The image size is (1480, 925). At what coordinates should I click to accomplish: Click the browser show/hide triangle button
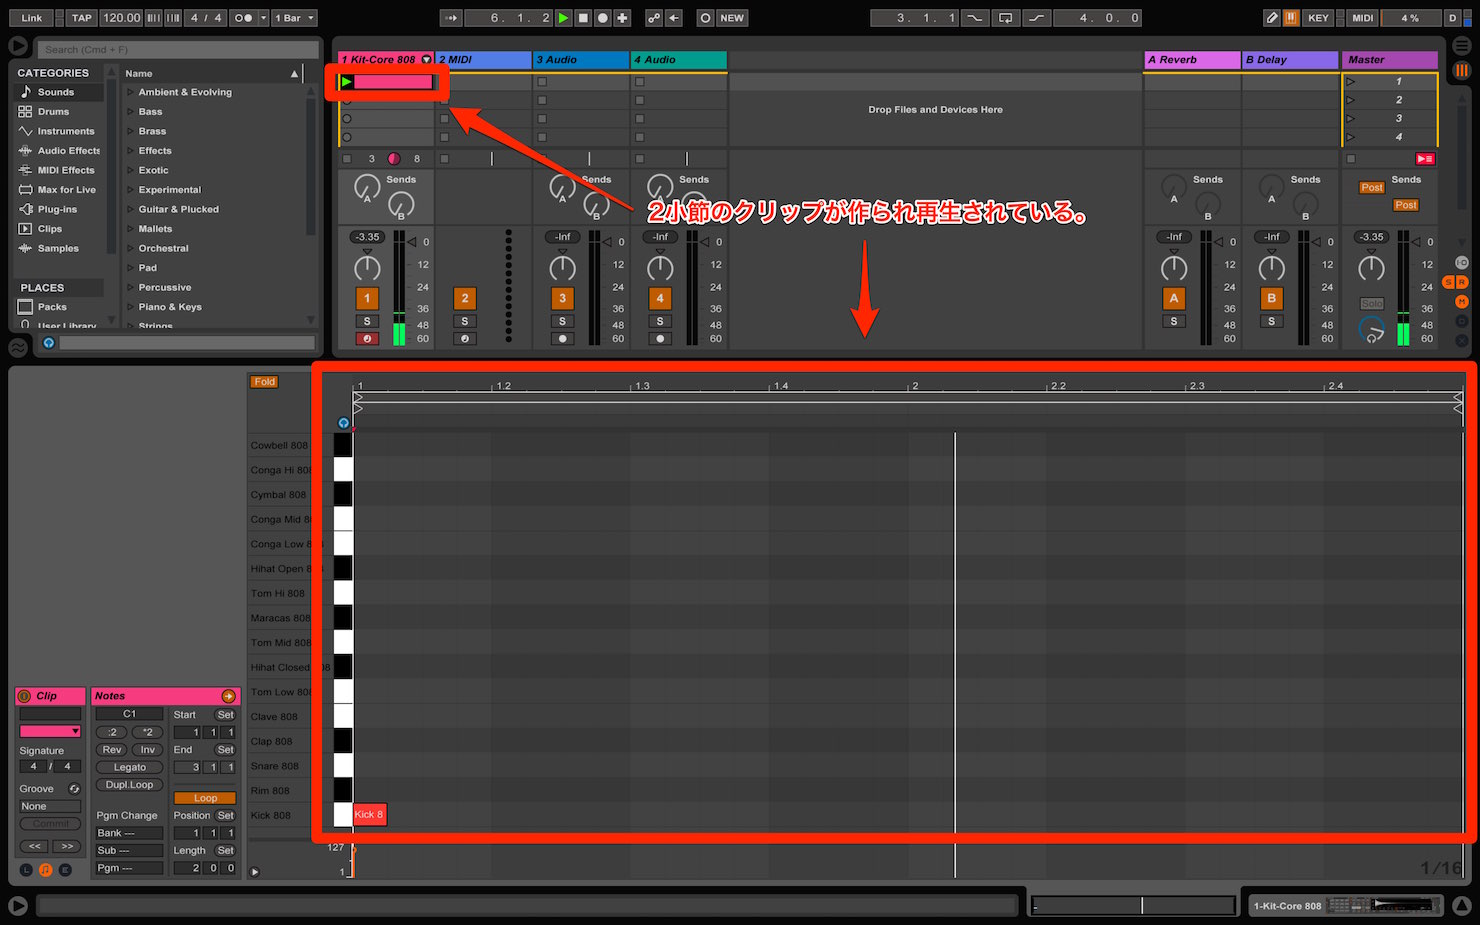click(x=17, y=46)
